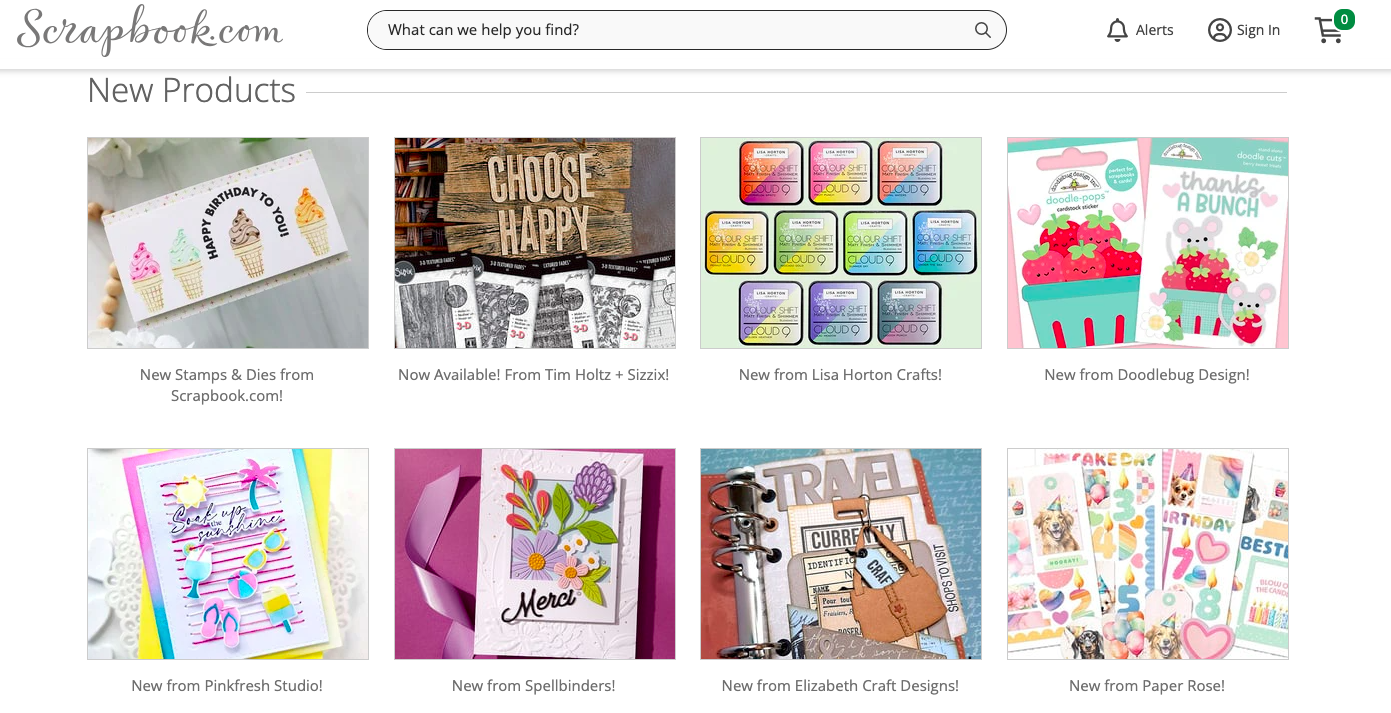Click the cart item count badge
This screenshot has width=1391, height=713.
pyautogui.click(x=1344, y=19)
